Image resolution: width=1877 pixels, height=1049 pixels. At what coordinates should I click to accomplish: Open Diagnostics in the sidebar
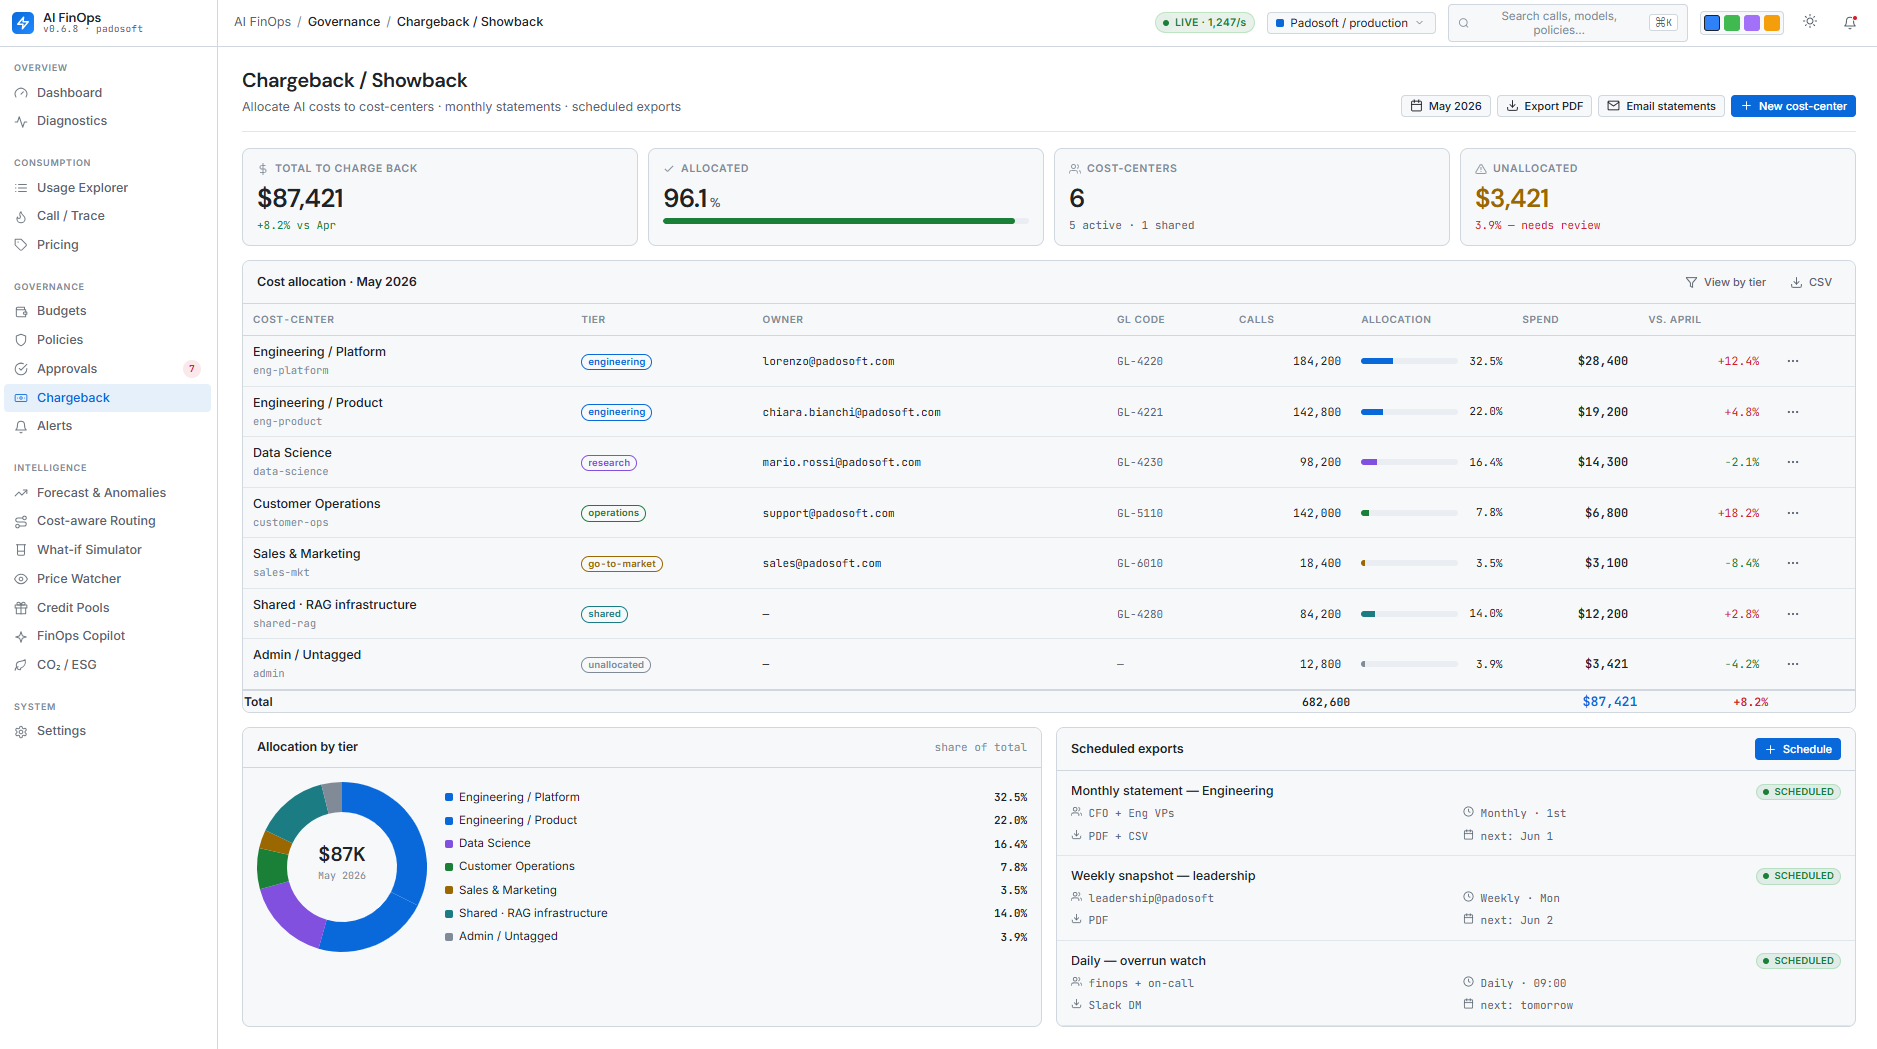click(x=108, y=121)
